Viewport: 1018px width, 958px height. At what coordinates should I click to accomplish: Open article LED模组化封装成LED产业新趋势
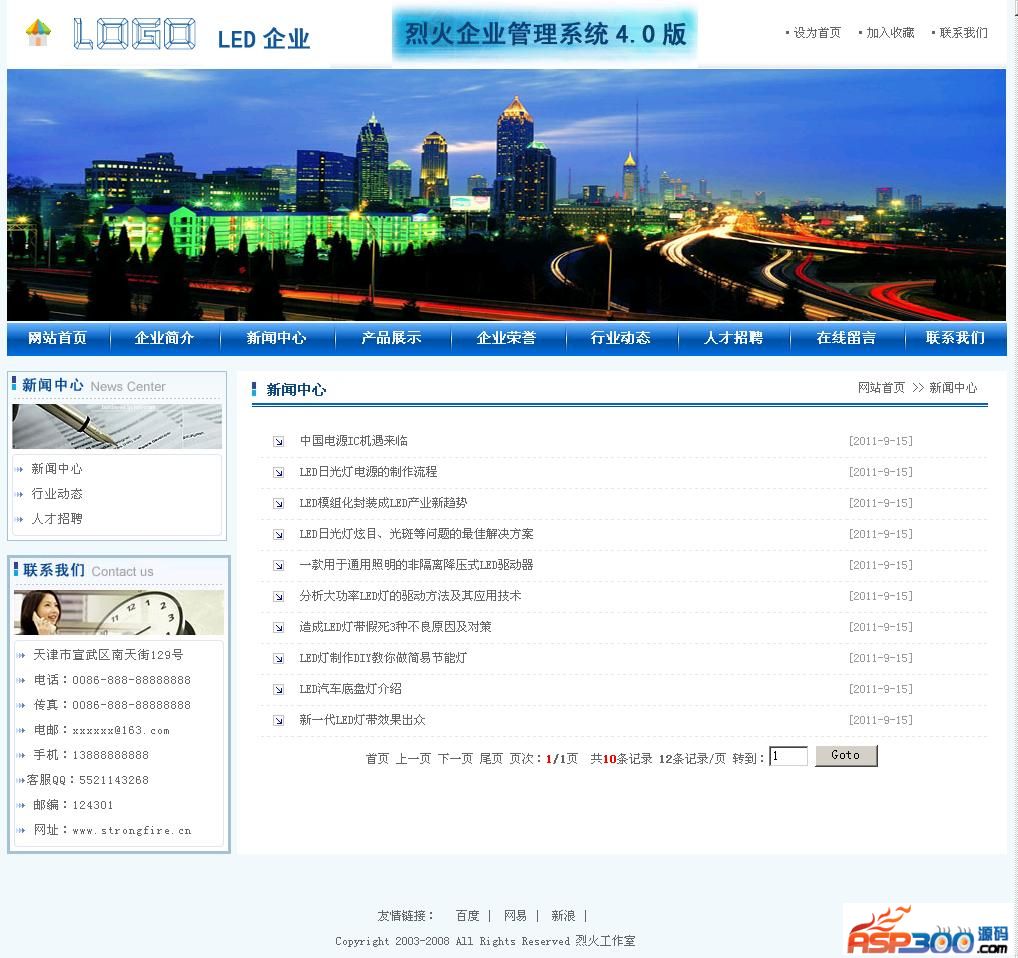point(383,503)
